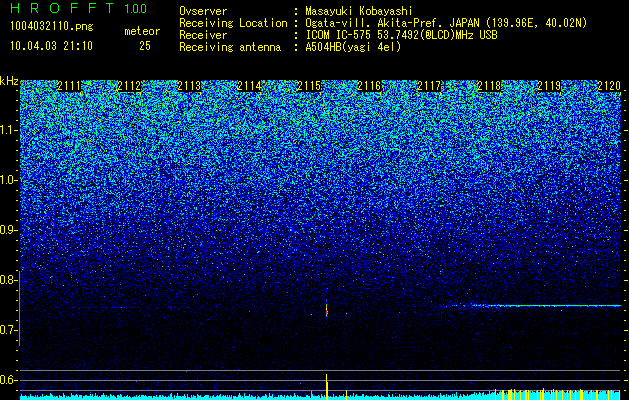Click the 1.0 frequency axis label
This screenshot has width=629, height=400.
pyautogui.click(x=8, y=180)
